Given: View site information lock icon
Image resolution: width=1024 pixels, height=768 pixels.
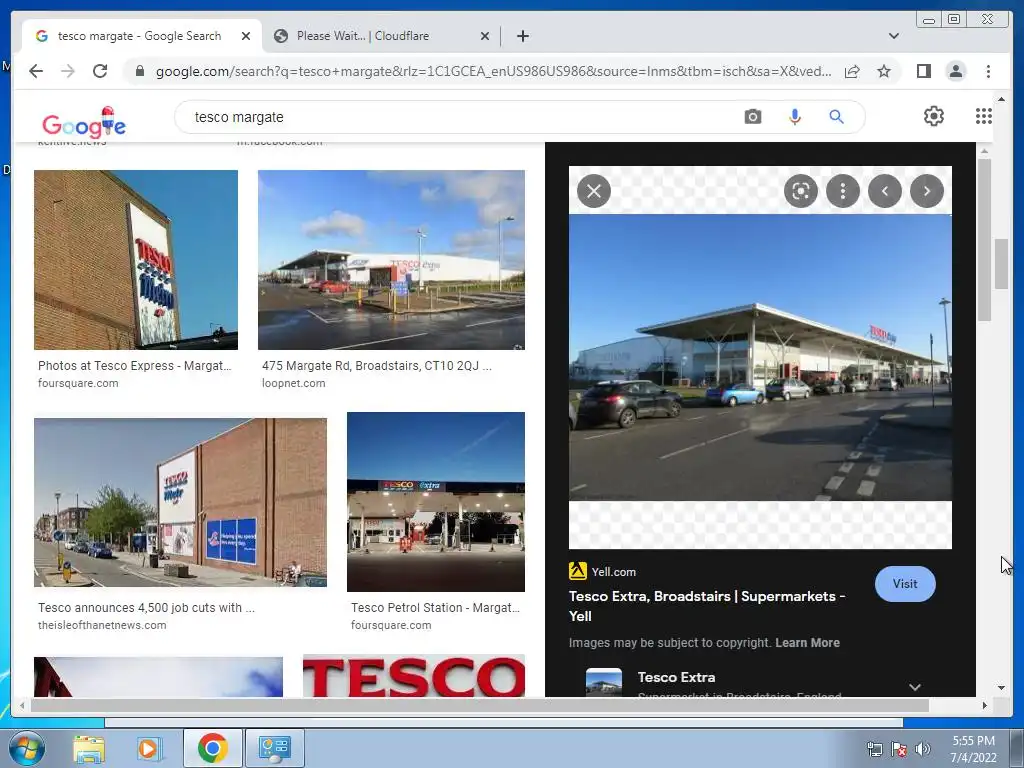Looking at the screenshot, I should 139,71.
